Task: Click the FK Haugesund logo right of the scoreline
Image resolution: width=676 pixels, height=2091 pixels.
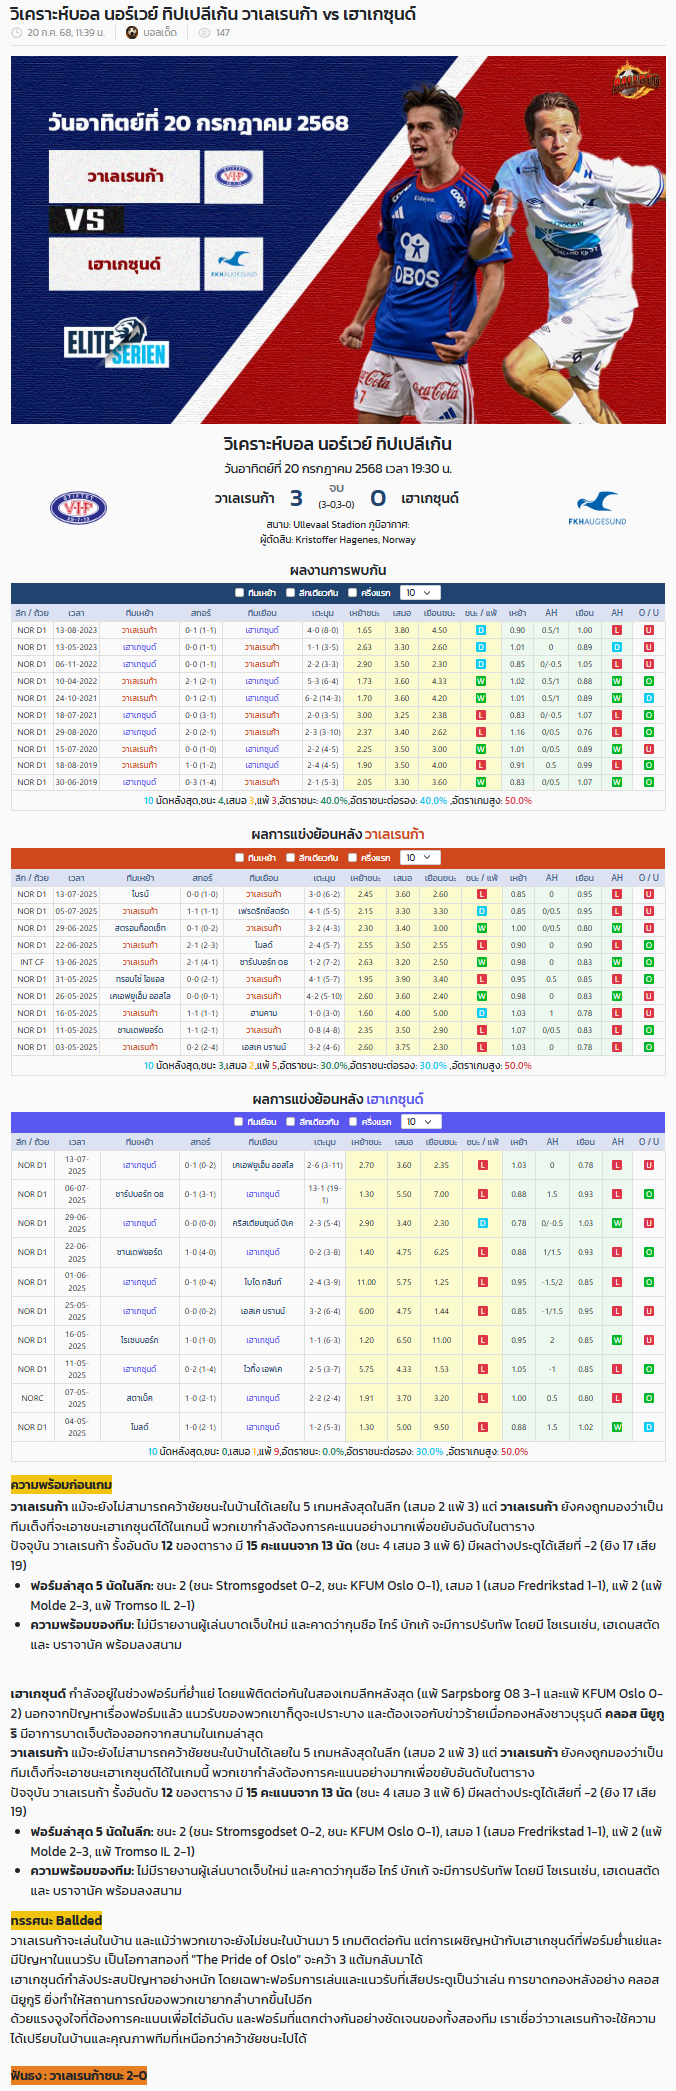Action: pos(597,508)
